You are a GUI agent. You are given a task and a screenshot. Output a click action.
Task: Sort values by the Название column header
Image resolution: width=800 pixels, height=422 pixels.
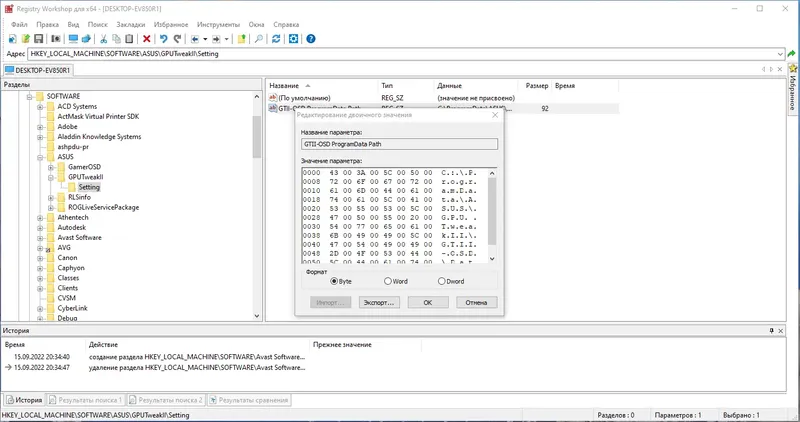click(322, 86)
